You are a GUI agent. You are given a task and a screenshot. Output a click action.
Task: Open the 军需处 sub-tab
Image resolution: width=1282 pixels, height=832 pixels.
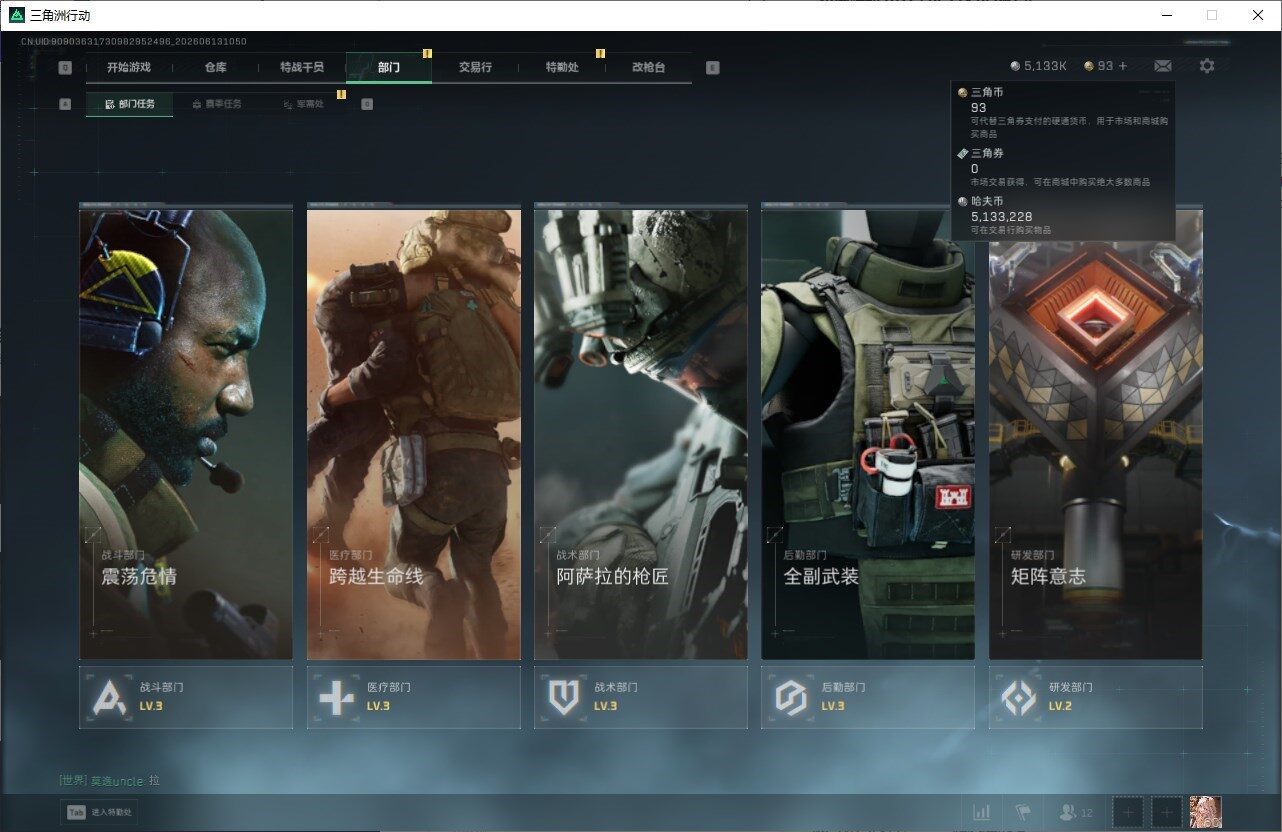pos(303,104)
